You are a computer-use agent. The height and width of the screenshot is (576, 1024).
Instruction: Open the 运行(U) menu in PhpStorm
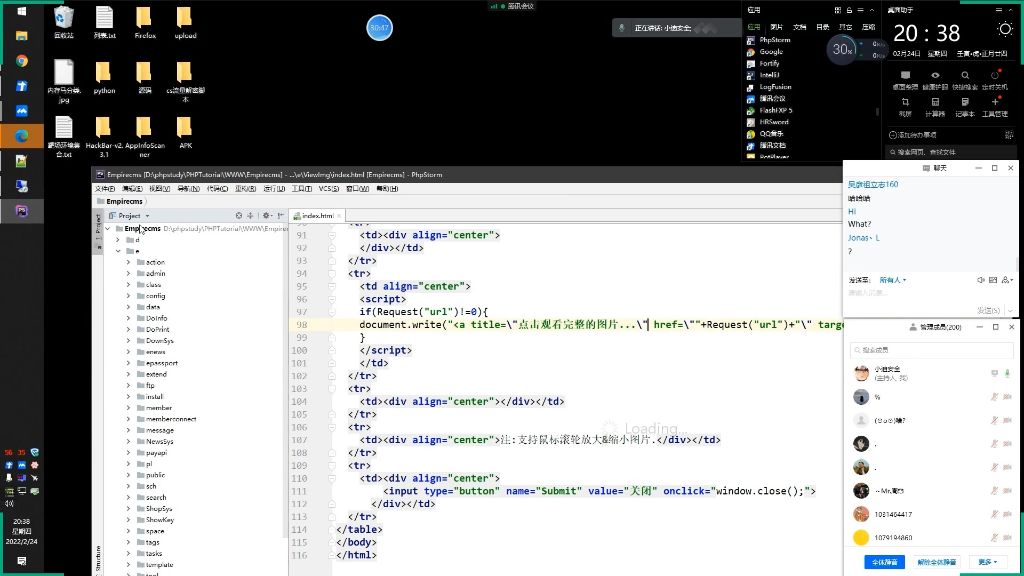[x=274, y=189]
